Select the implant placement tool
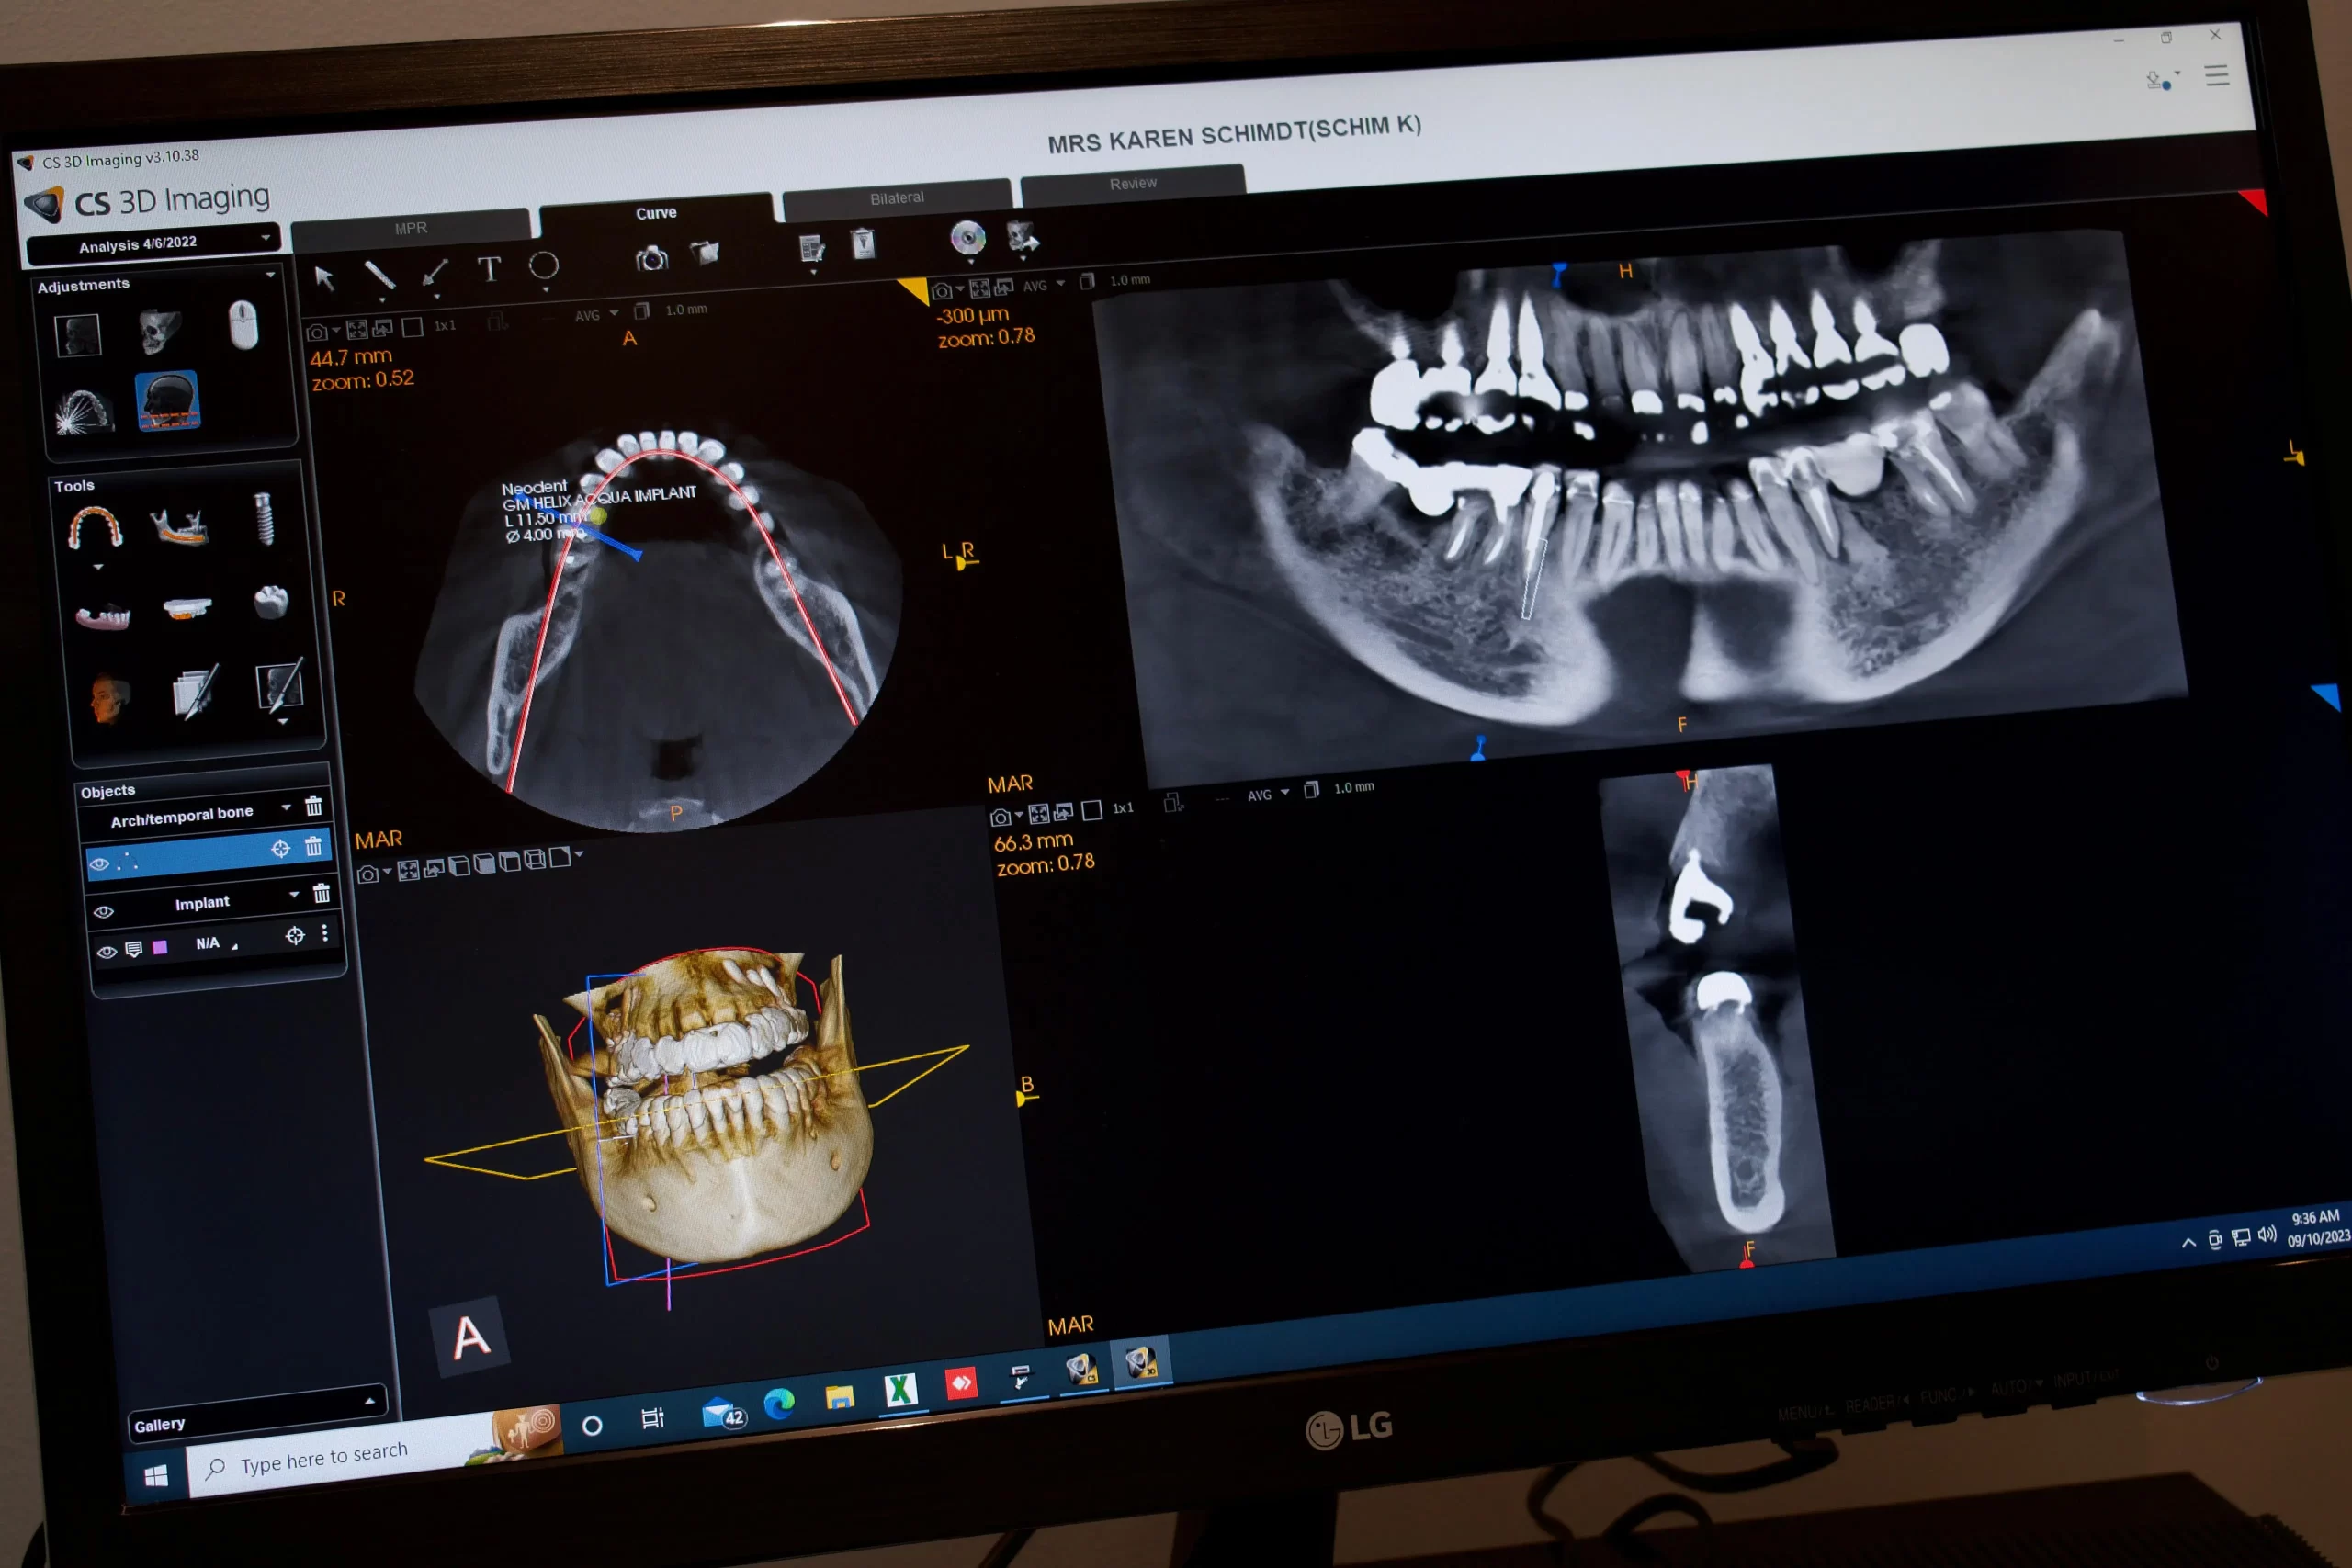The image size is (2352, 1568). tap(263, 518)
